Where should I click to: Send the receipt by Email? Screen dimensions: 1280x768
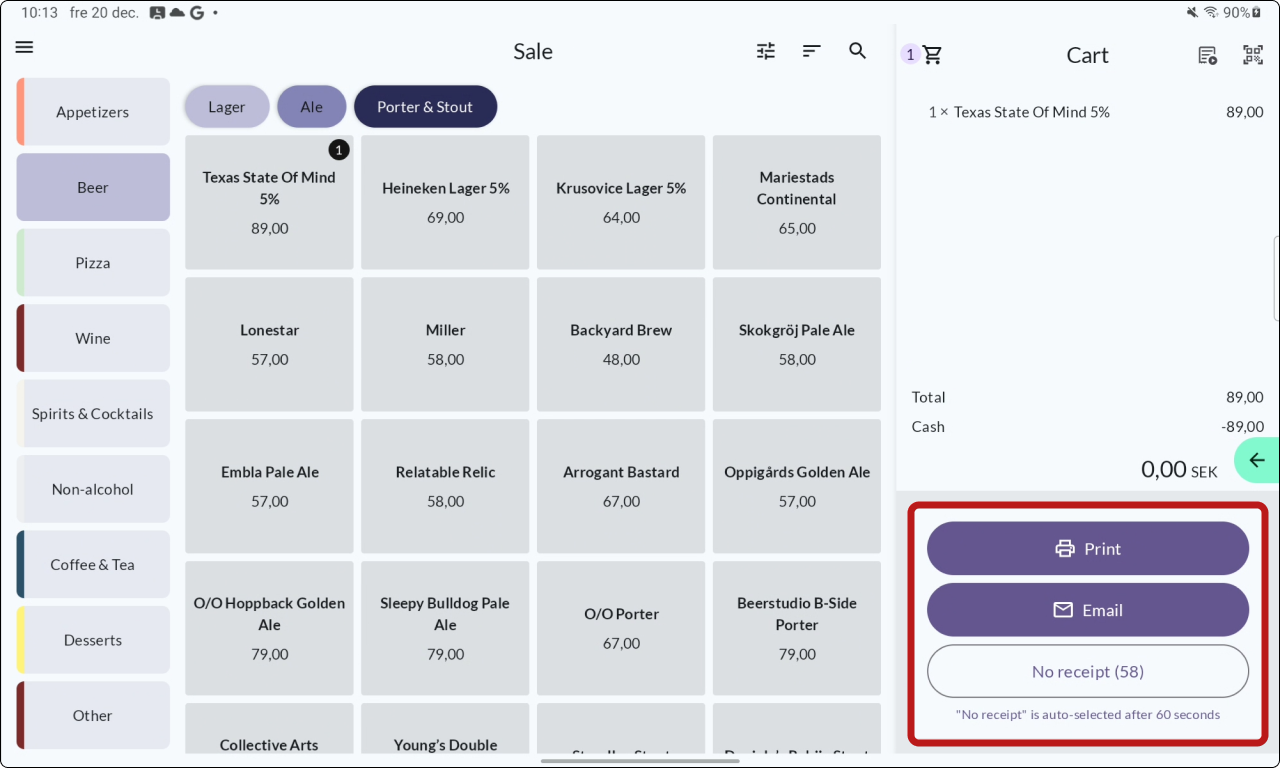click(x=1088, y=610)
